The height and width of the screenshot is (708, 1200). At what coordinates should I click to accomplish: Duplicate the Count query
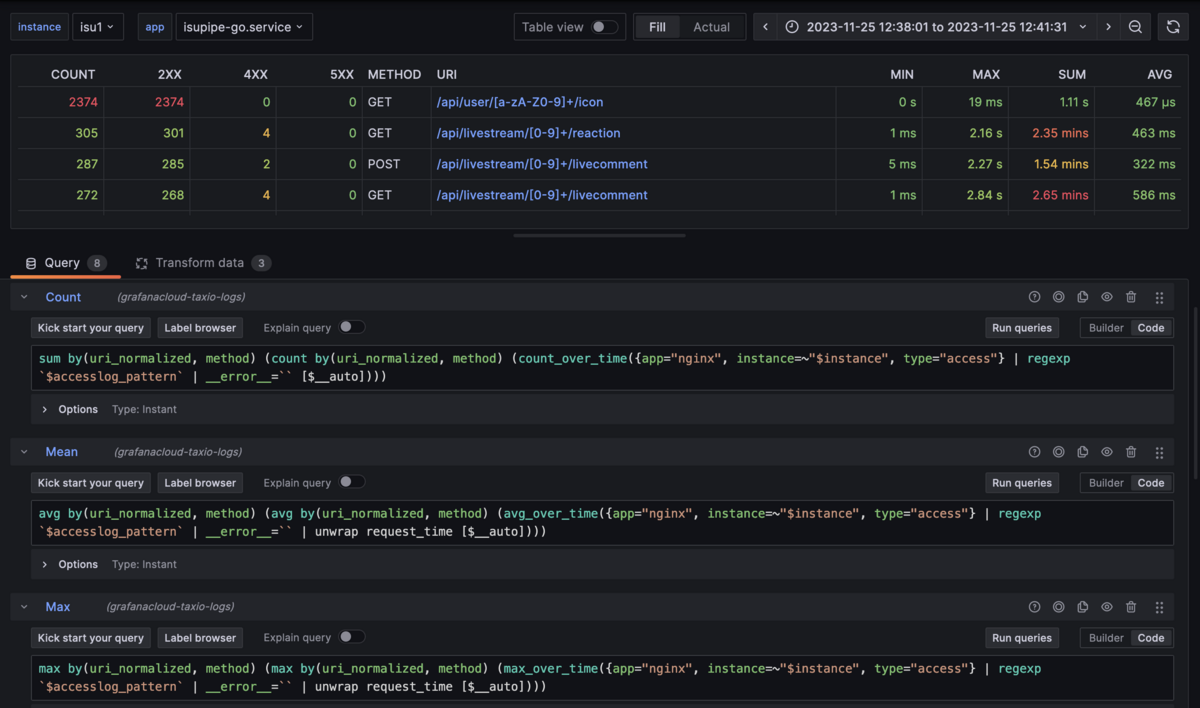pyautogui.click(x=1083, y=297)
